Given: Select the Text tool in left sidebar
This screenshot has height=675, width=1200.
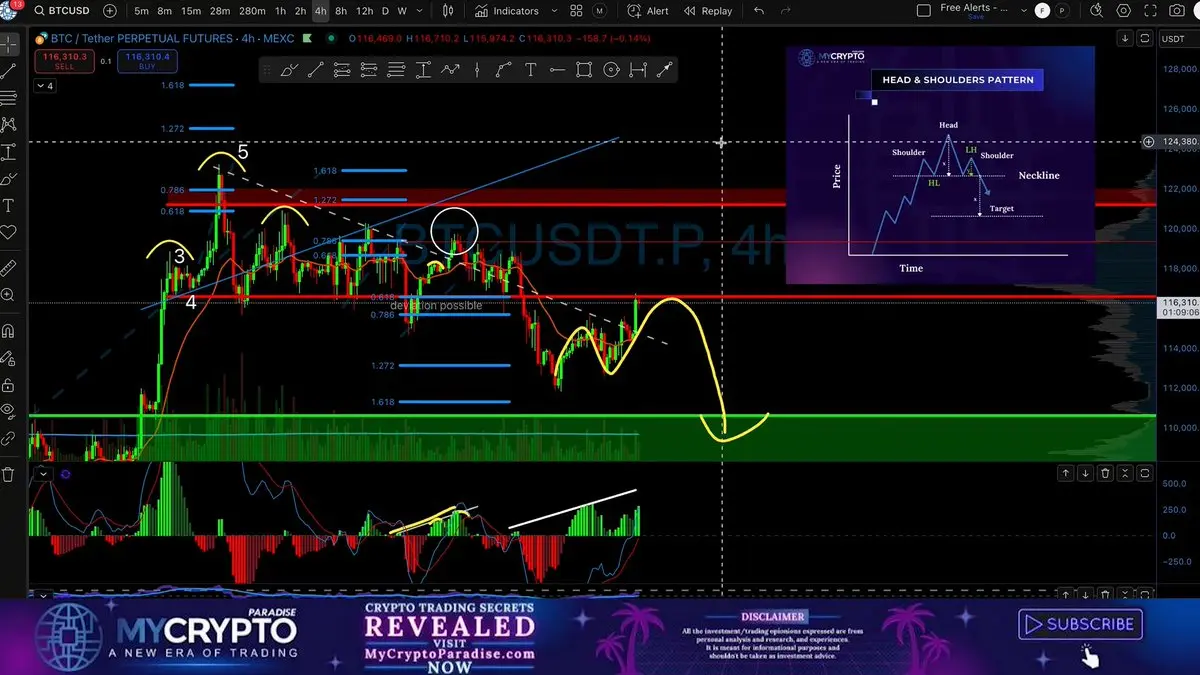Looking at the screenshot, I should point(9,206).
